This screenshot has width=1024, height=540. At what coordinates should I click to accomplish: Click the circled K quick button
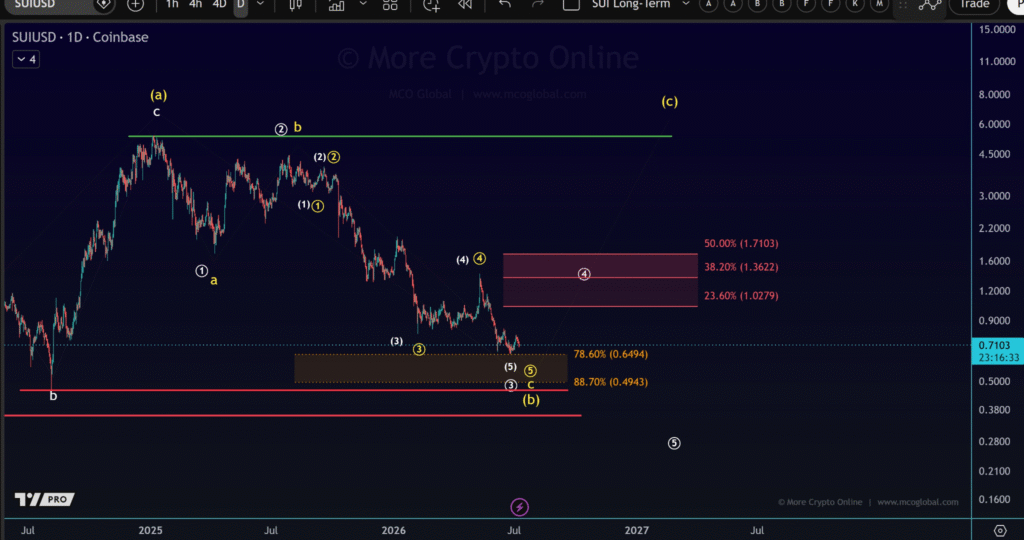(855, 5)
